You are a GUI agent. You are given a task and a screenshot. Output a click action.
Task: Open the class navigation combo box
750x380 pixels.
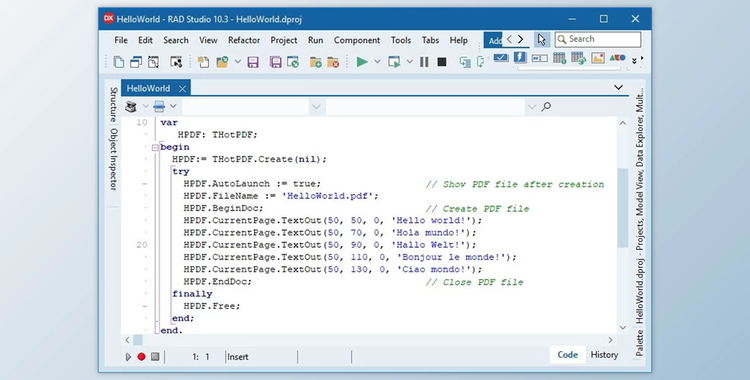coord(252,107)
